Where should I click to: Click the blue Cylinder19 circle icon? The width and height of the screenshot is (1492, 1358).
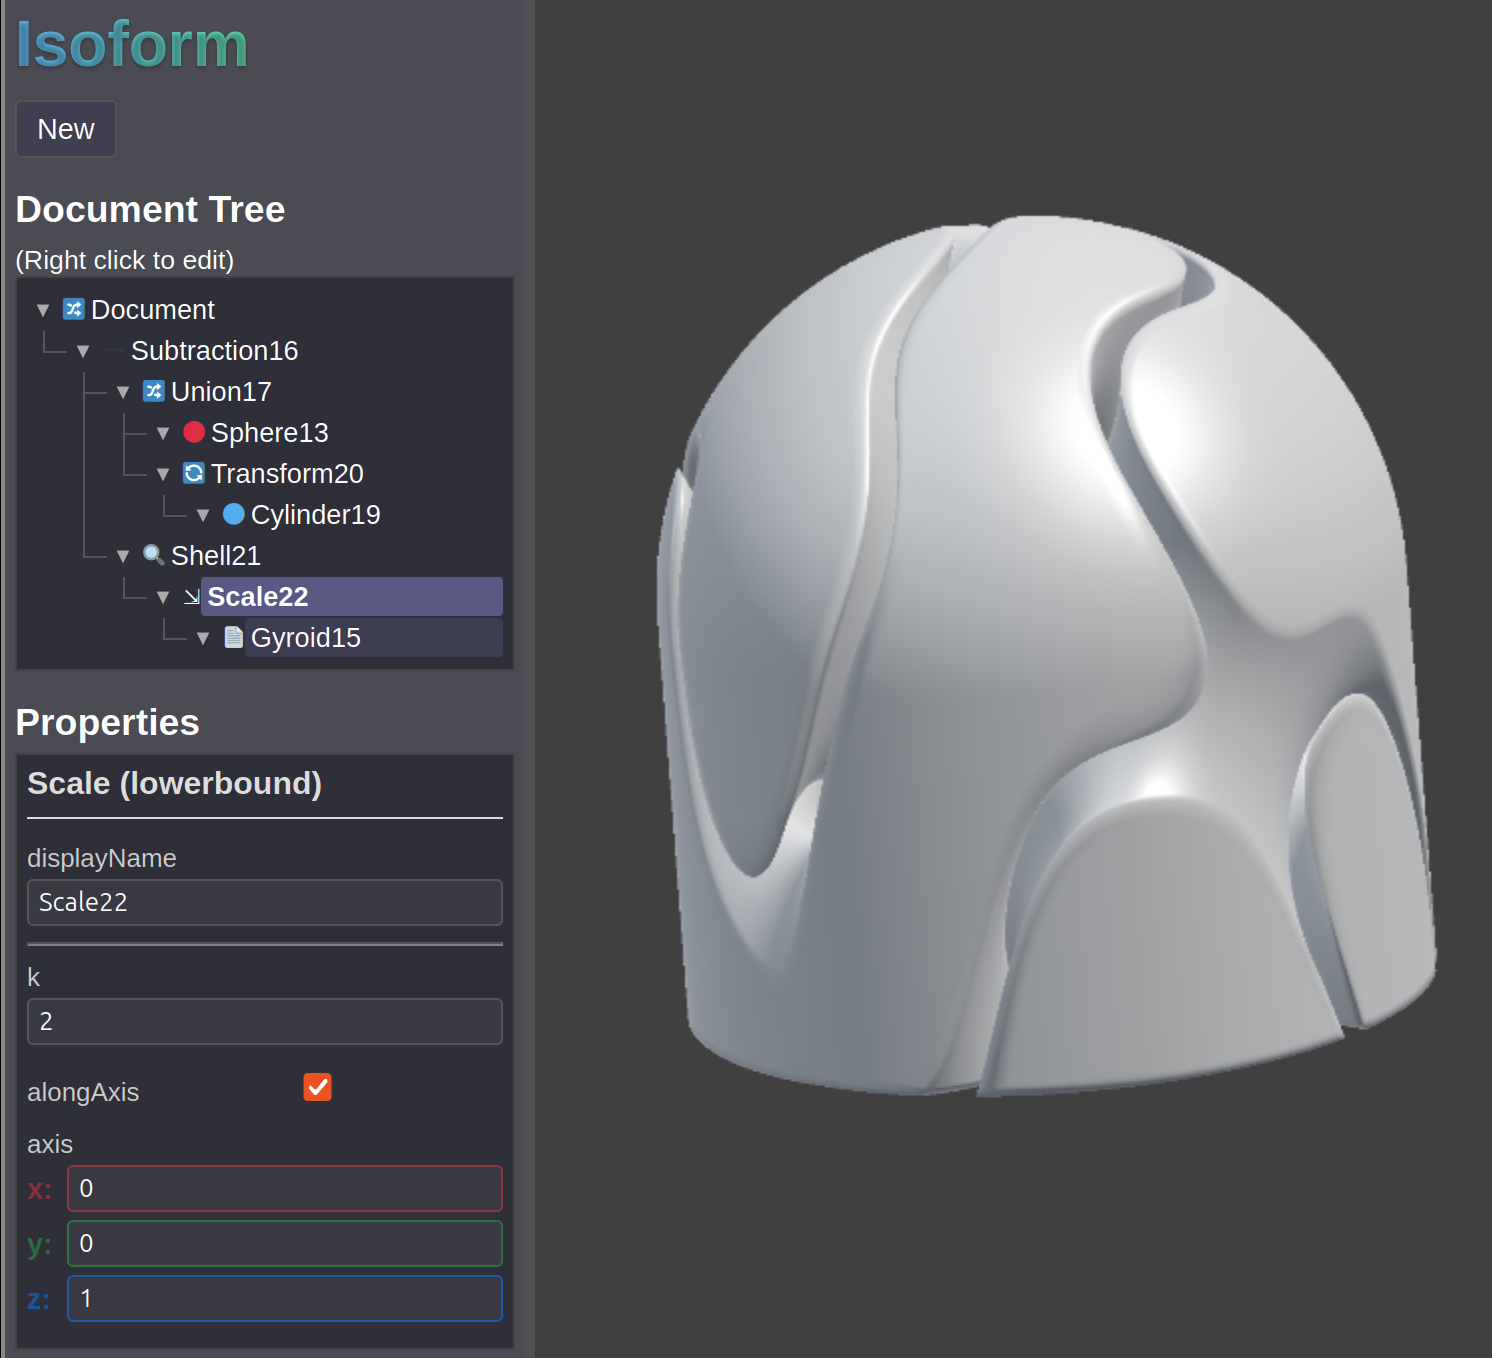coord(234,514)
